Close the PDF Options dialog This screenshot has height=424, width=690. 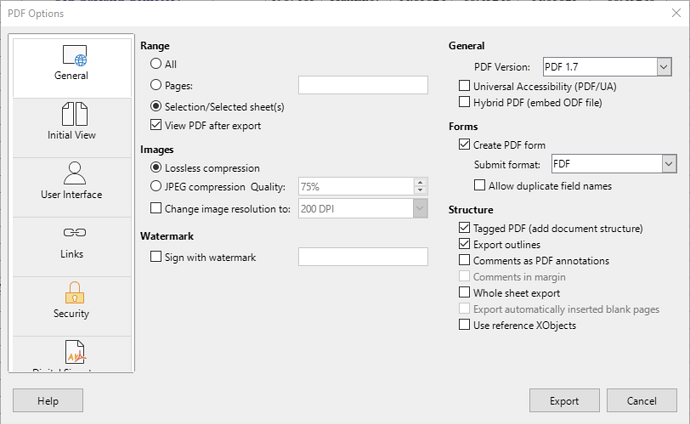coord(676,13)
